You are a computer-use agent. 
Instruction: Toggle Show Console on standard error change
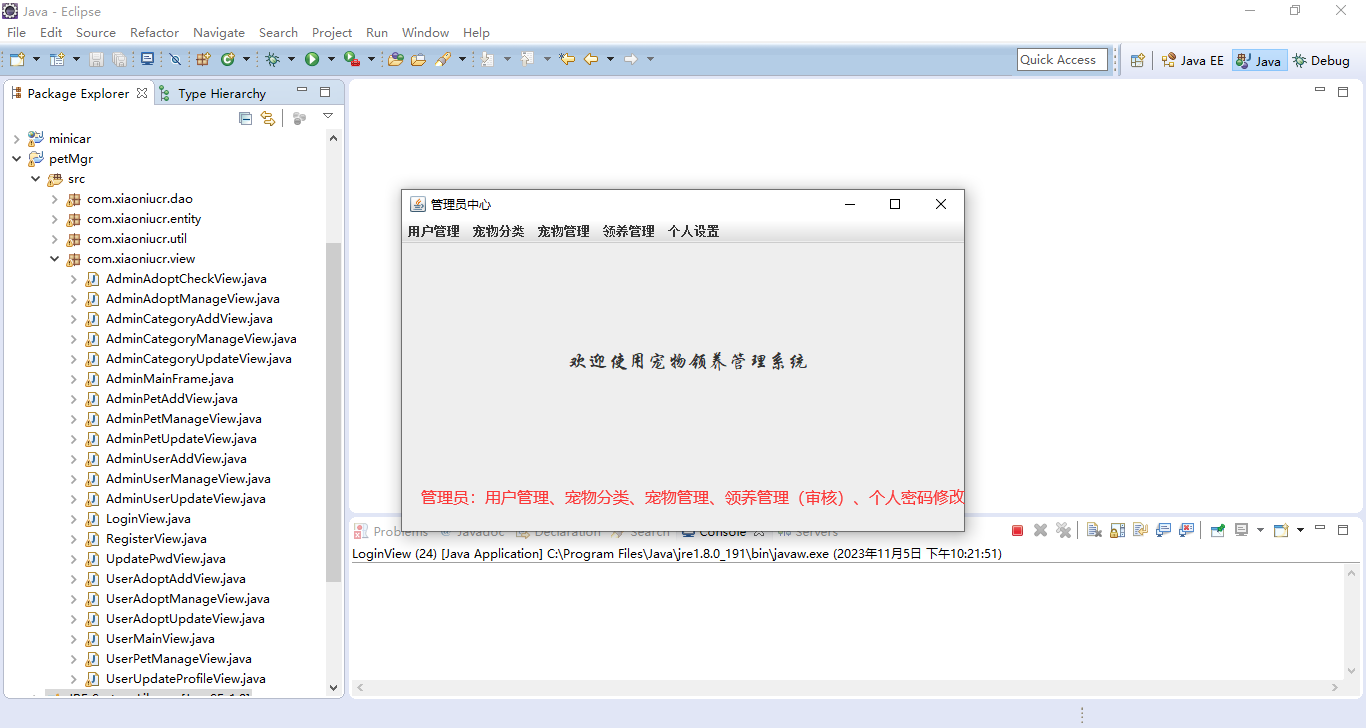pyautogui.click(x=1186, y=531)
